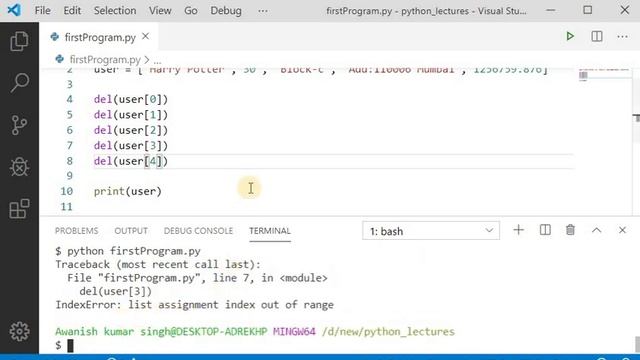Open the Go menu
Viewport: 640px width, 360px height.
pyautogui.click(x=191, y=11)
